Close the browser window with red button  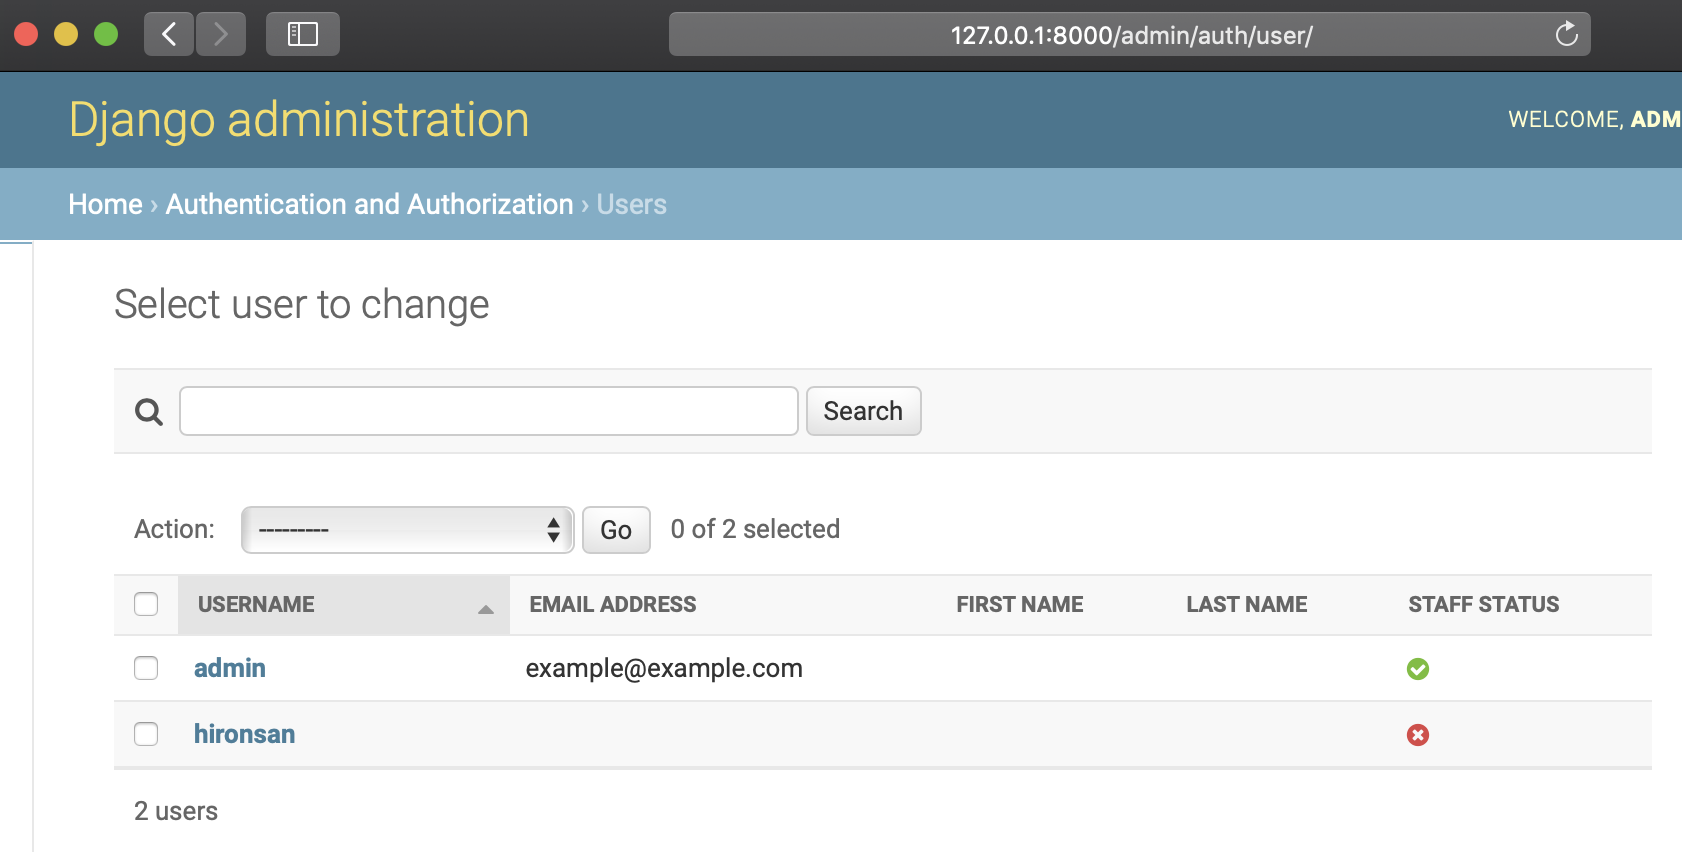(x=27, y=34)
